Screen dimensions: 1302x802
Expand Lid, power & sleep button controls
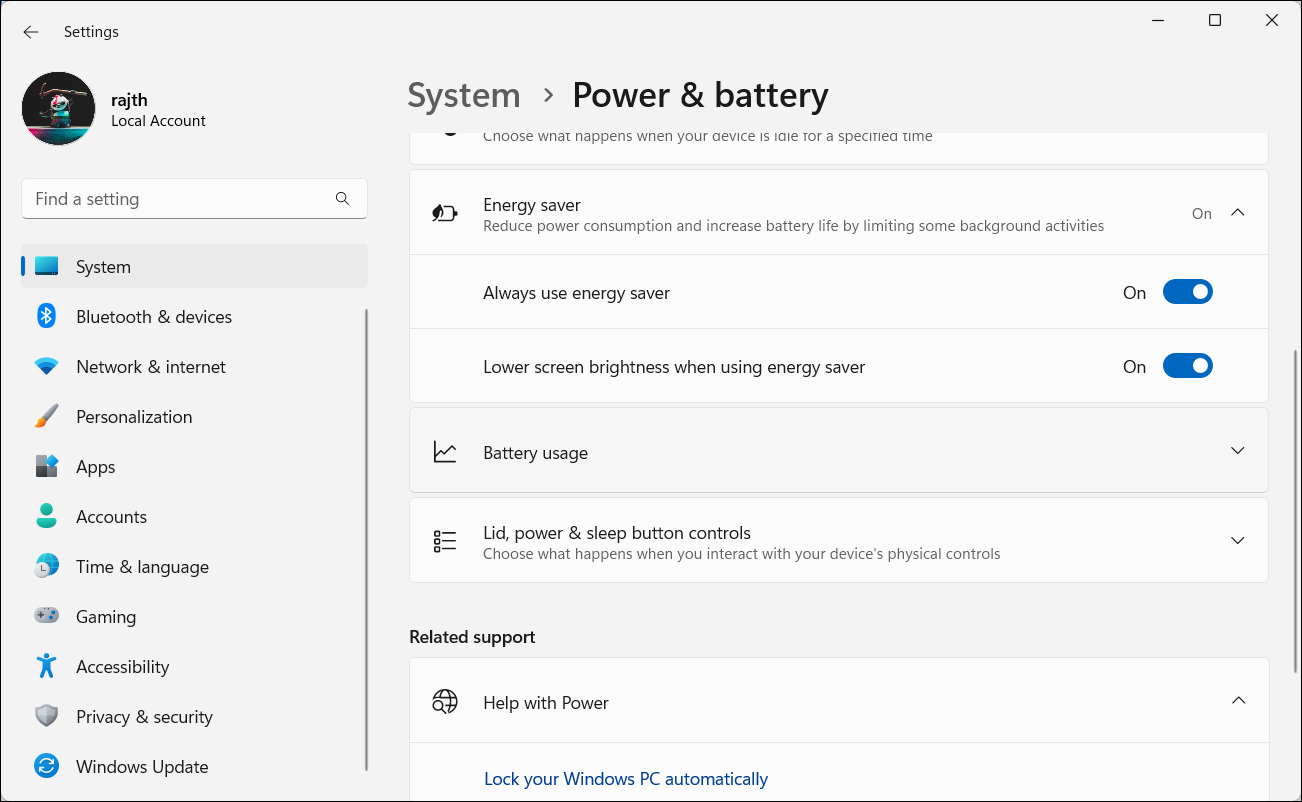[1237, 541]
